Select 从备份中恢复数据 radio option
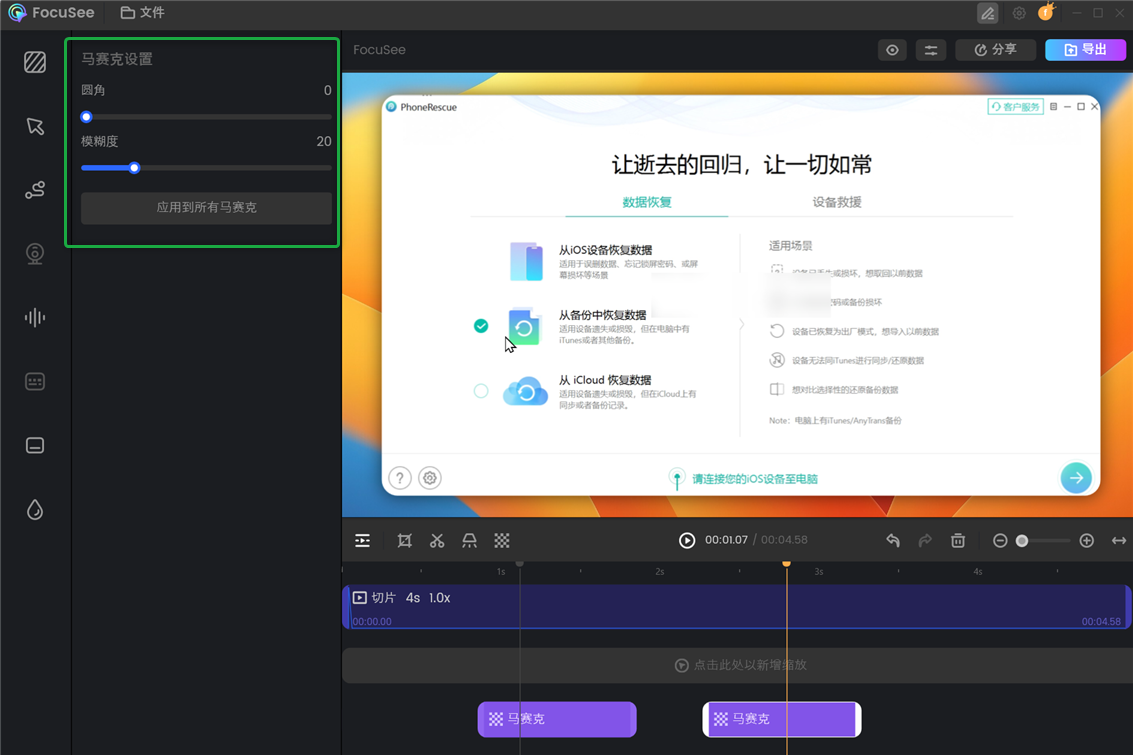The image size is (1133, 755). (481, 326)
